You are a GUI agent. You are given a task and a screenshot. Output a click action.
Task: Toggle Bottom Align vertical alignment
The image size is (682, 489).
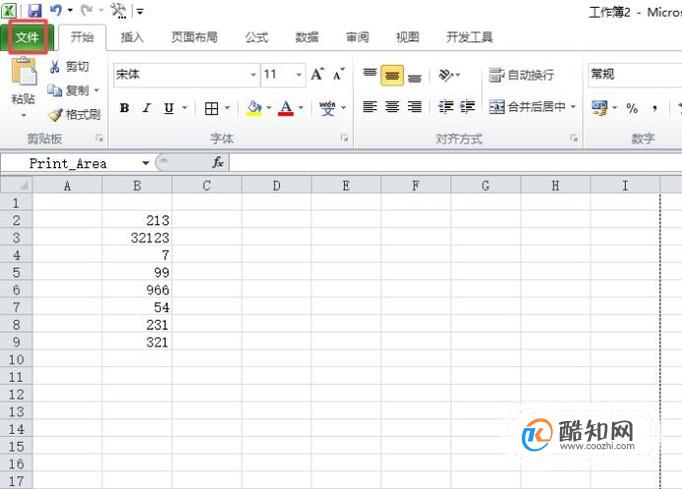point(415,76)
